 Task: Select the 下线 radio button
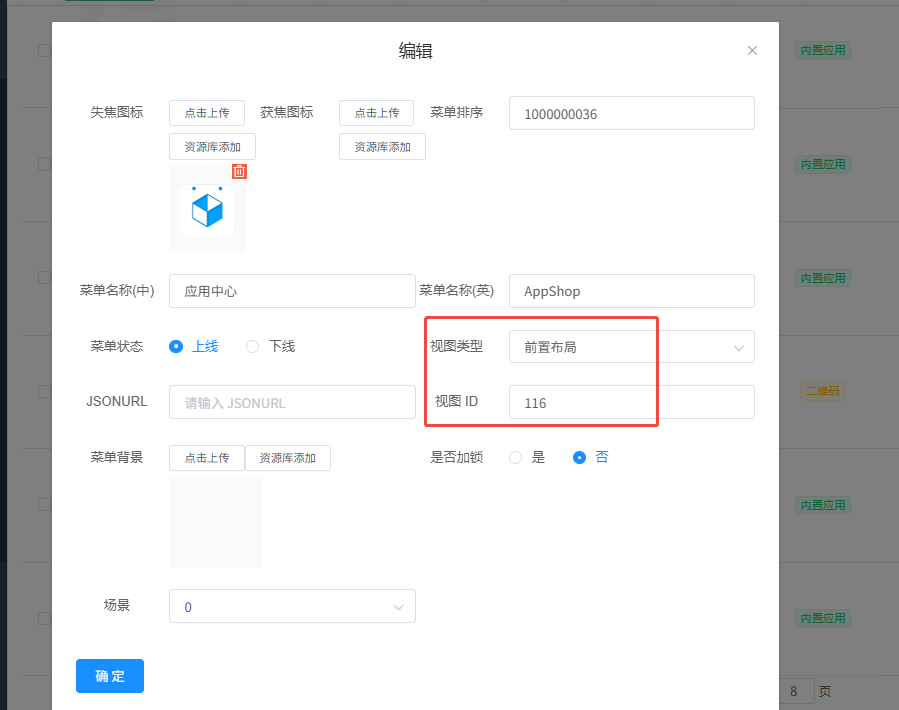coord(253,346)
